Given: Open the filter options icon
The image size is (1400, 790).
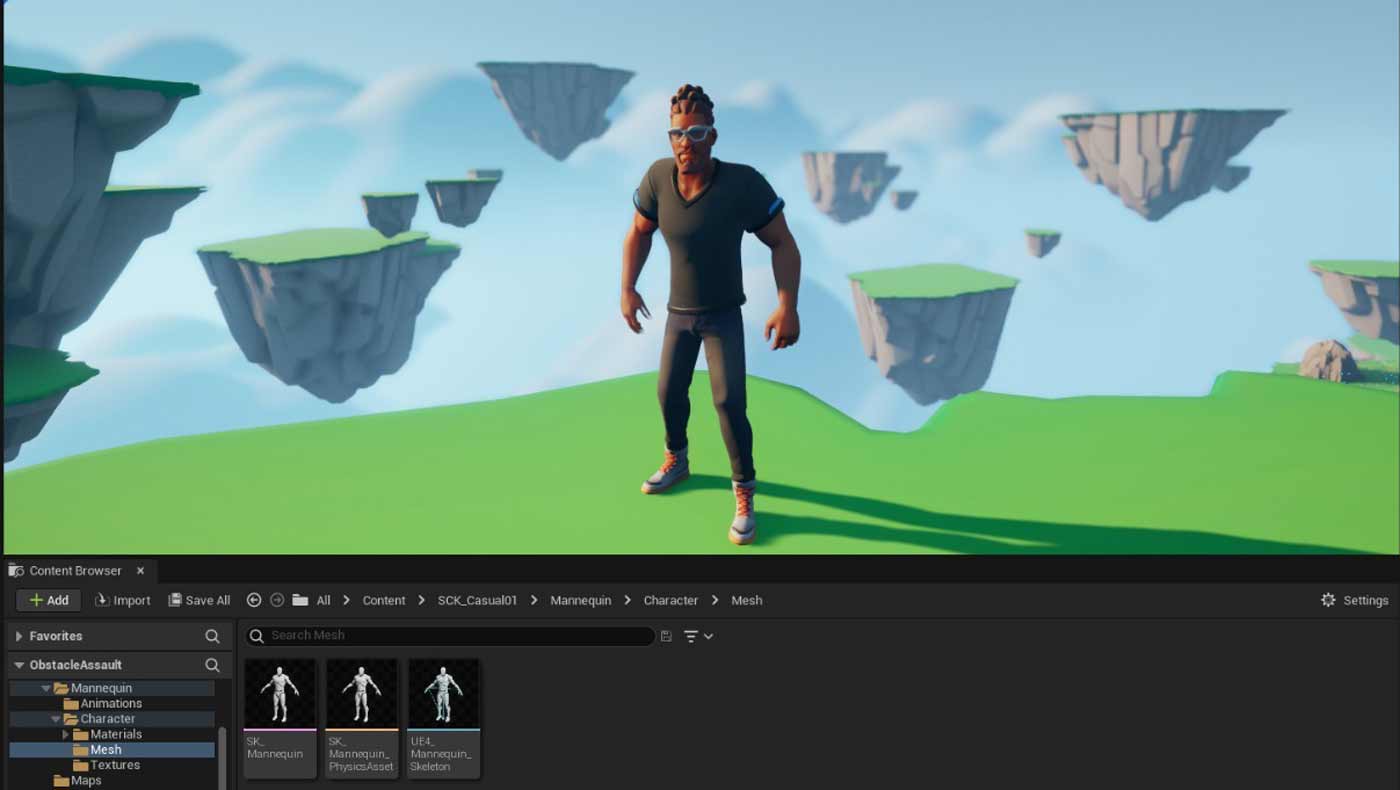Looking at the screenshot, I should point(697,636).
